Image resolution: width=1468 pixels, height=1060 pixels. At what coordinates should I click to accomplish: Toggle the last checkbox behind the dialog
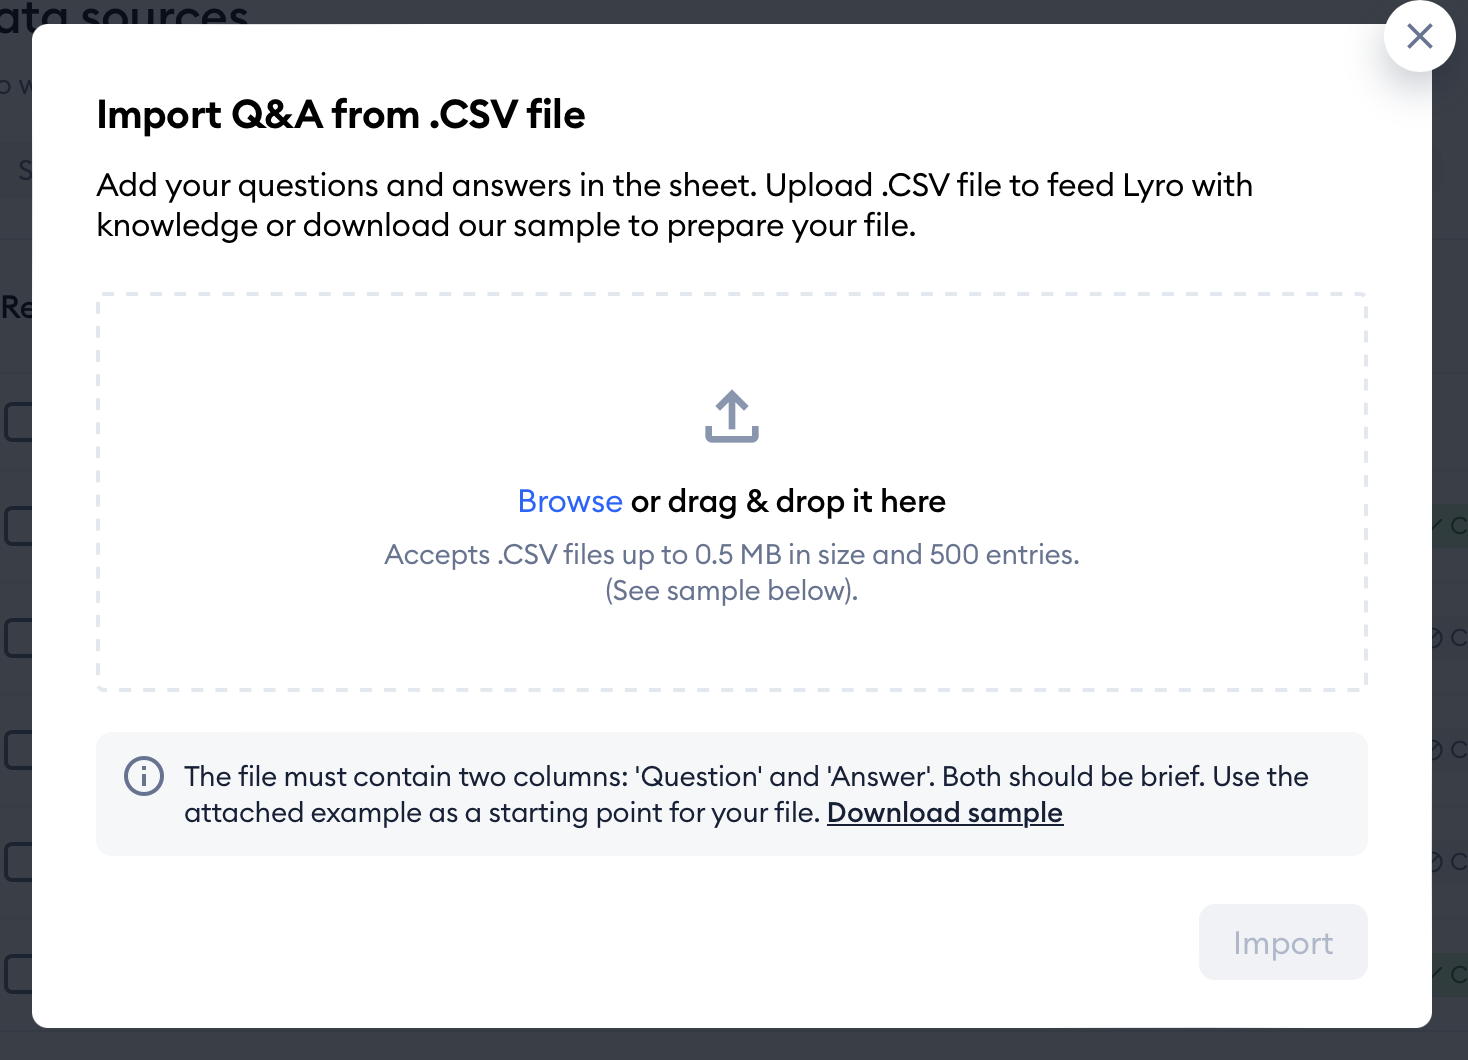point(17,973)
